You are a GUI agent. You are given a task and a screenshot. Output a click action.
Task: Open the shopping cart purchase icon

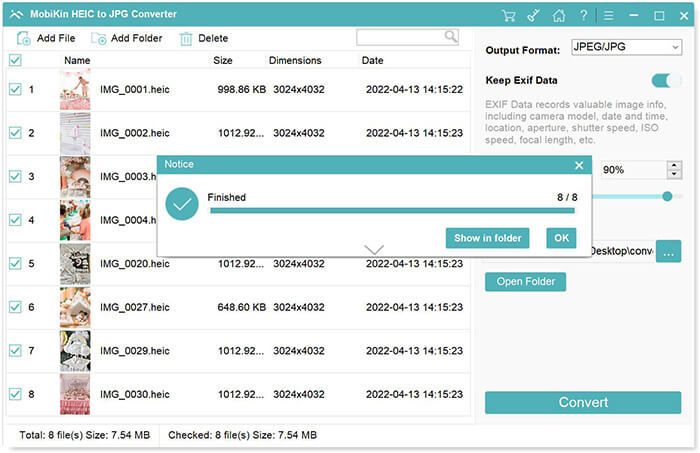509,16
